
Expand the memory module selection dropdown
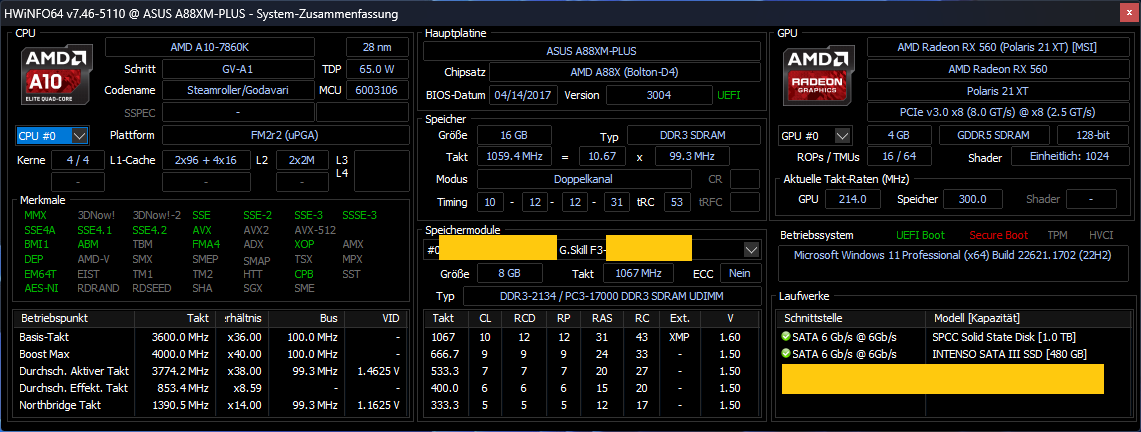click(x=752, y=250)
